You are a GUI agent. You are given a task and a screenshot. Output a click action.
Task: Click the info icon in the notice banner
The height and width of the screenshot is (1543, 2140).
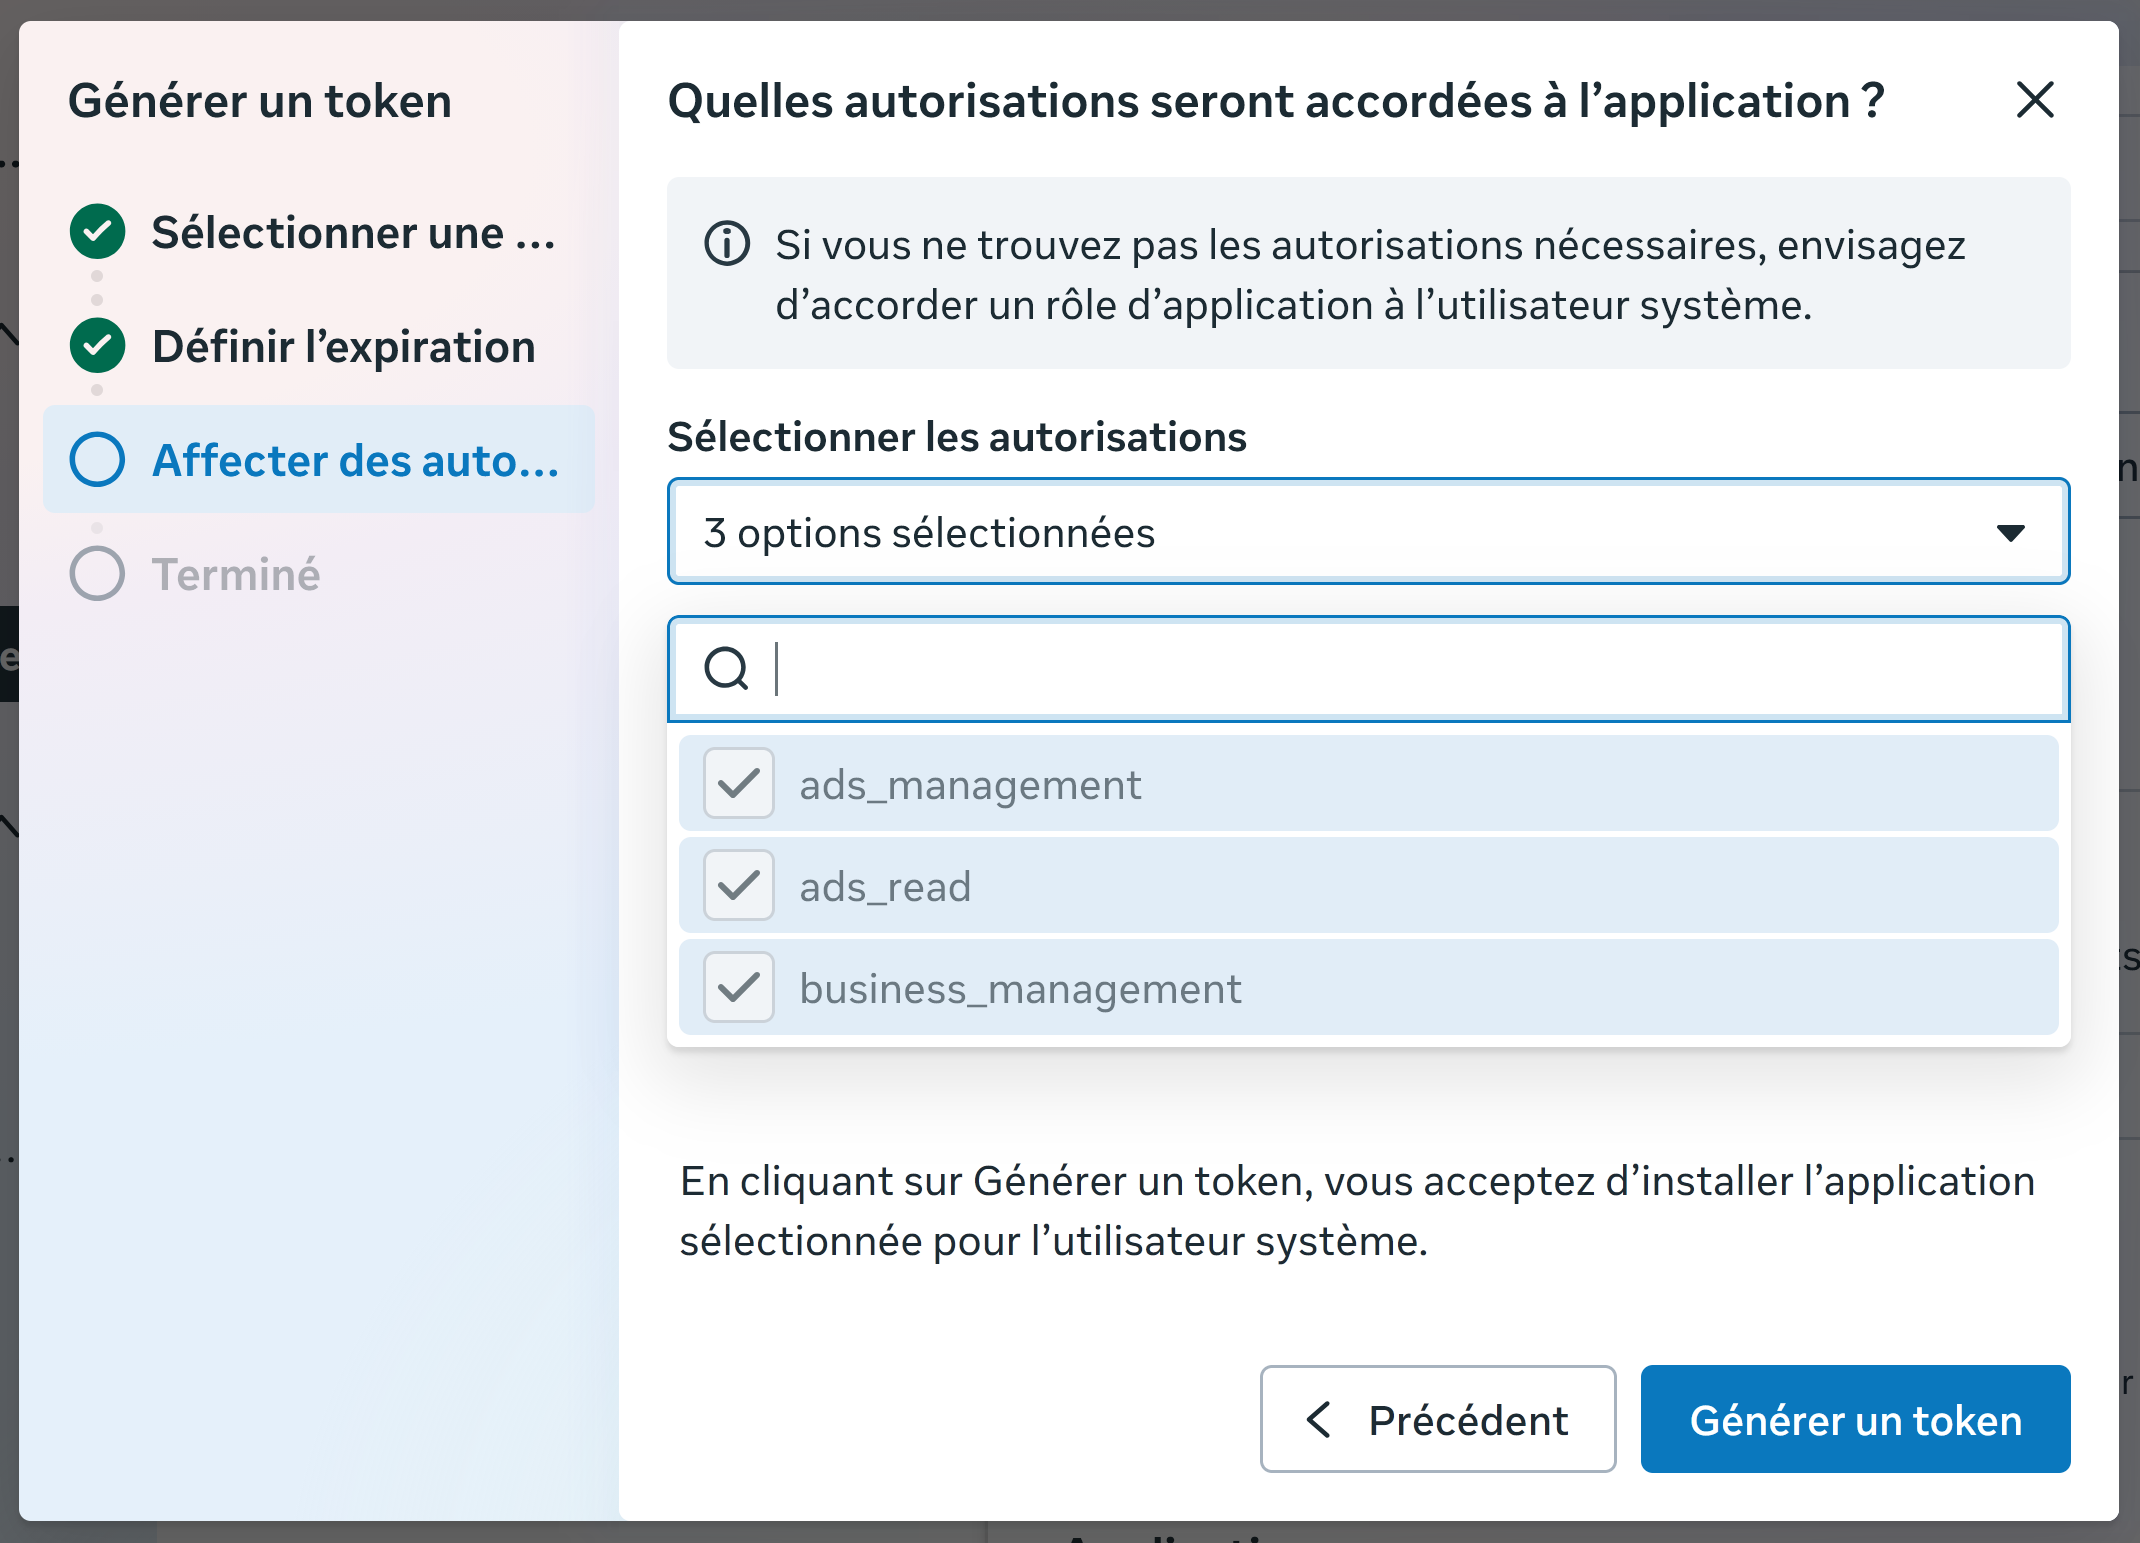[x=727, y=244]
